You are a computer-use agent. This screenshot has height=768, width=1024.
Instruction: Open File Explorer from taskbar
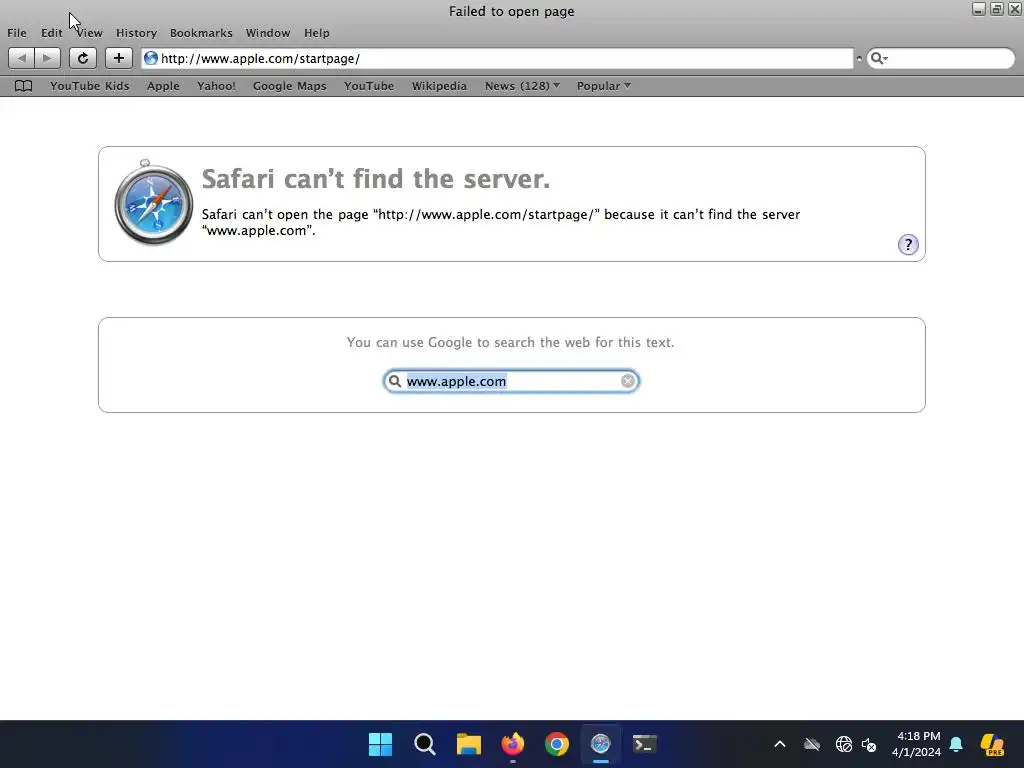point(468,744)
